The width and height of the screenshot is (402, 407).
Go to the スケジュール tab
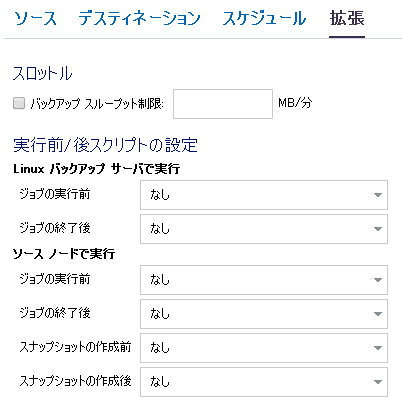pyautogui.click(x=264, y=18)
